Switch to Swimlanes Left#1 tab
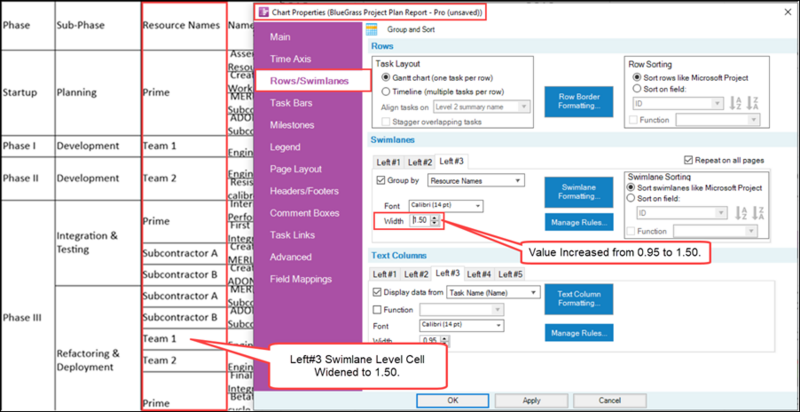800x412 pixels. click(388, 162)
